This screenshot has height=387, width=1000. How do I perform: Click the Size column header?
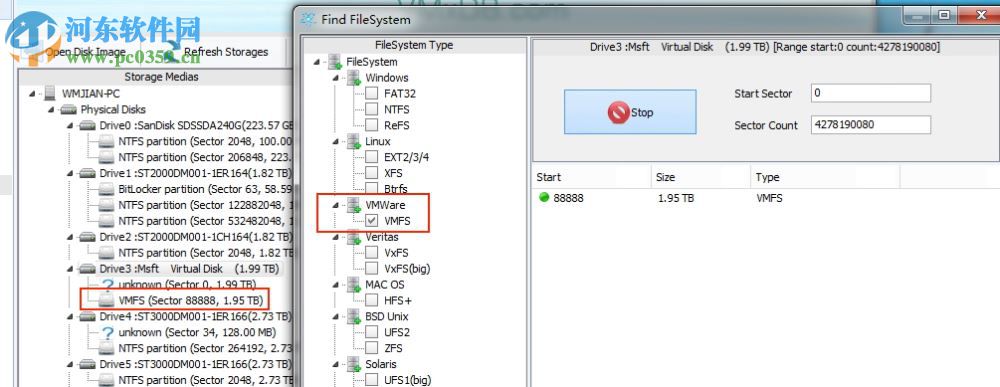click(701, 177)
